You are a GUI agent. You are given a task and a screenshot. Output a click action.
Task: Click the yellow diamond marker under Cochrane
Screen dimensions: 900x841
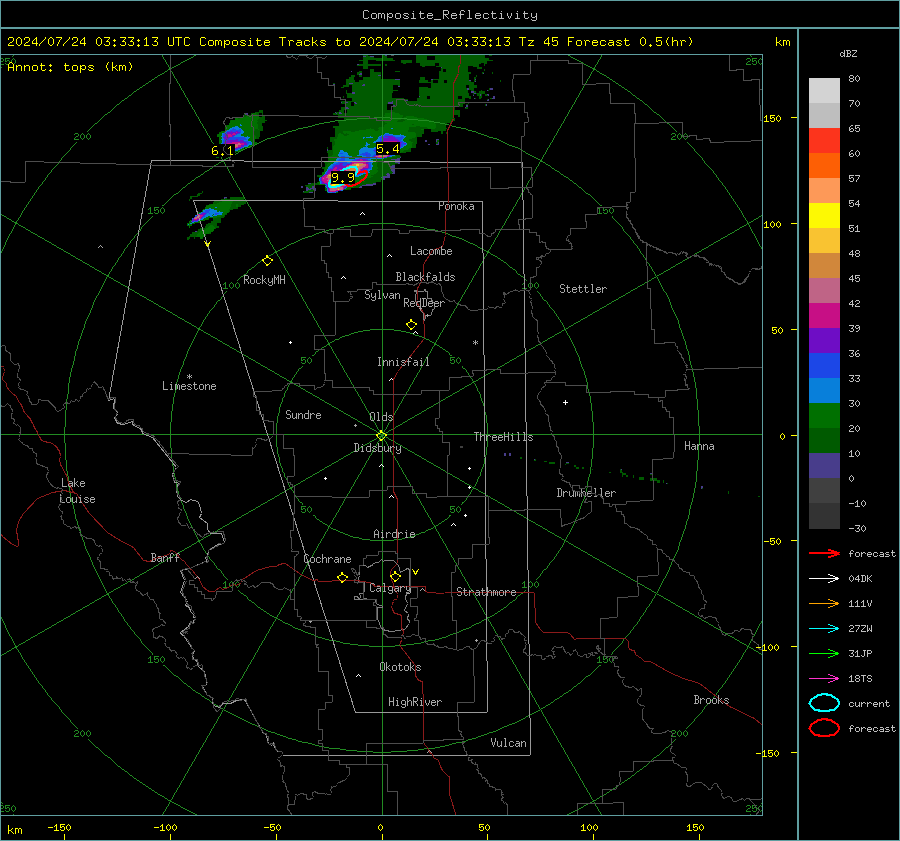342,577
